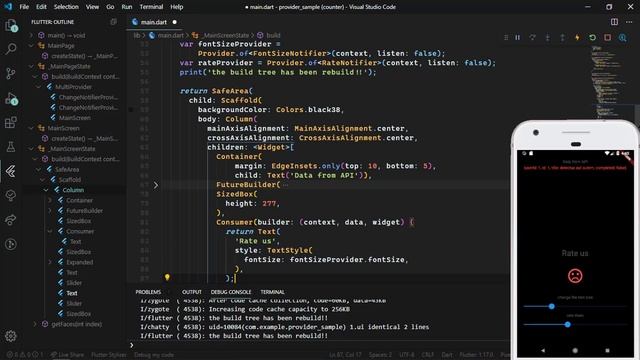Collapse the Column node in outline
The image size is (640, 360).
tap(46, 190)
